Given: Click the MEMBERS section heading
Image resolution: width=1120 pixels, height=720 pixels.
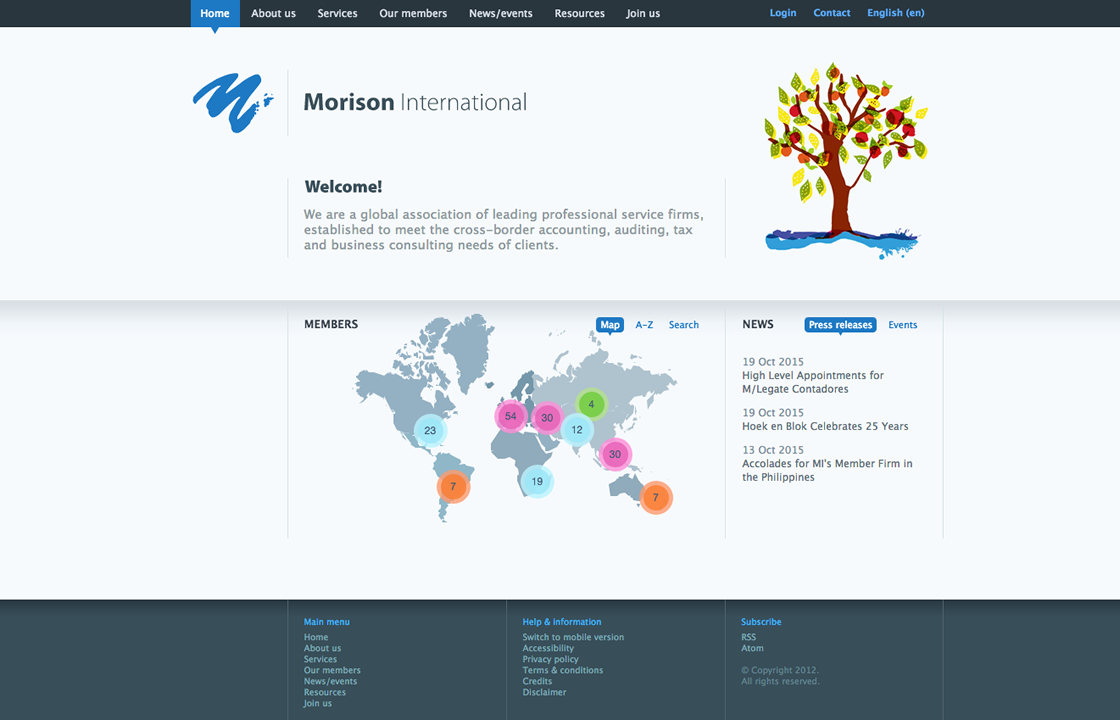Looking at the screenshot, I should pyautogui.click(x=331, y=324).
